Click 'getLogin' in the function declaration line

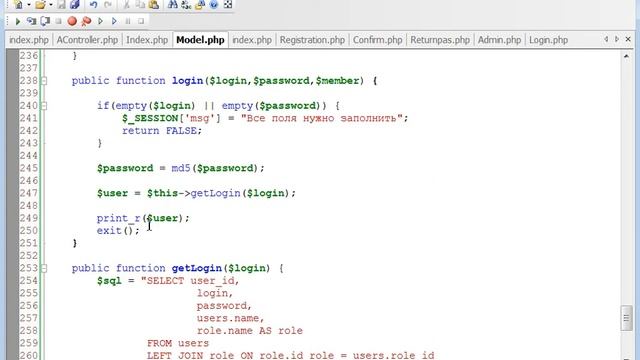(x=197, y=268)
